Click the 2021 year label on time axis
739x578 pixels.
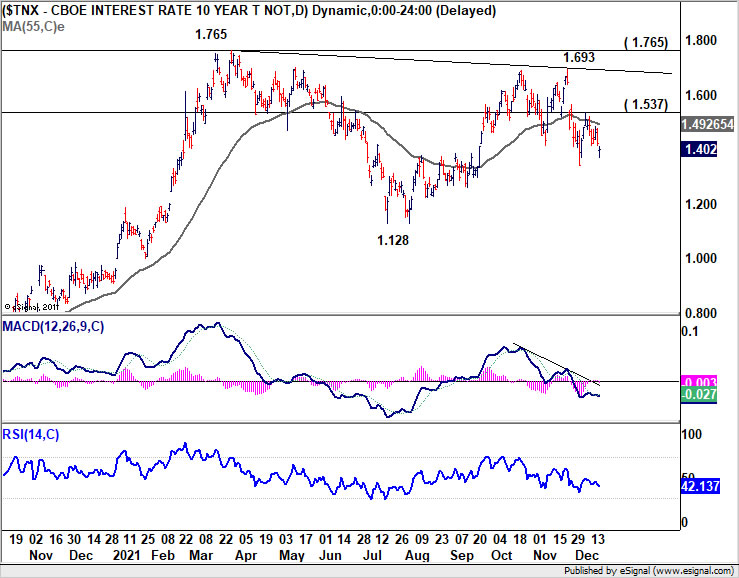click(126, 555)
